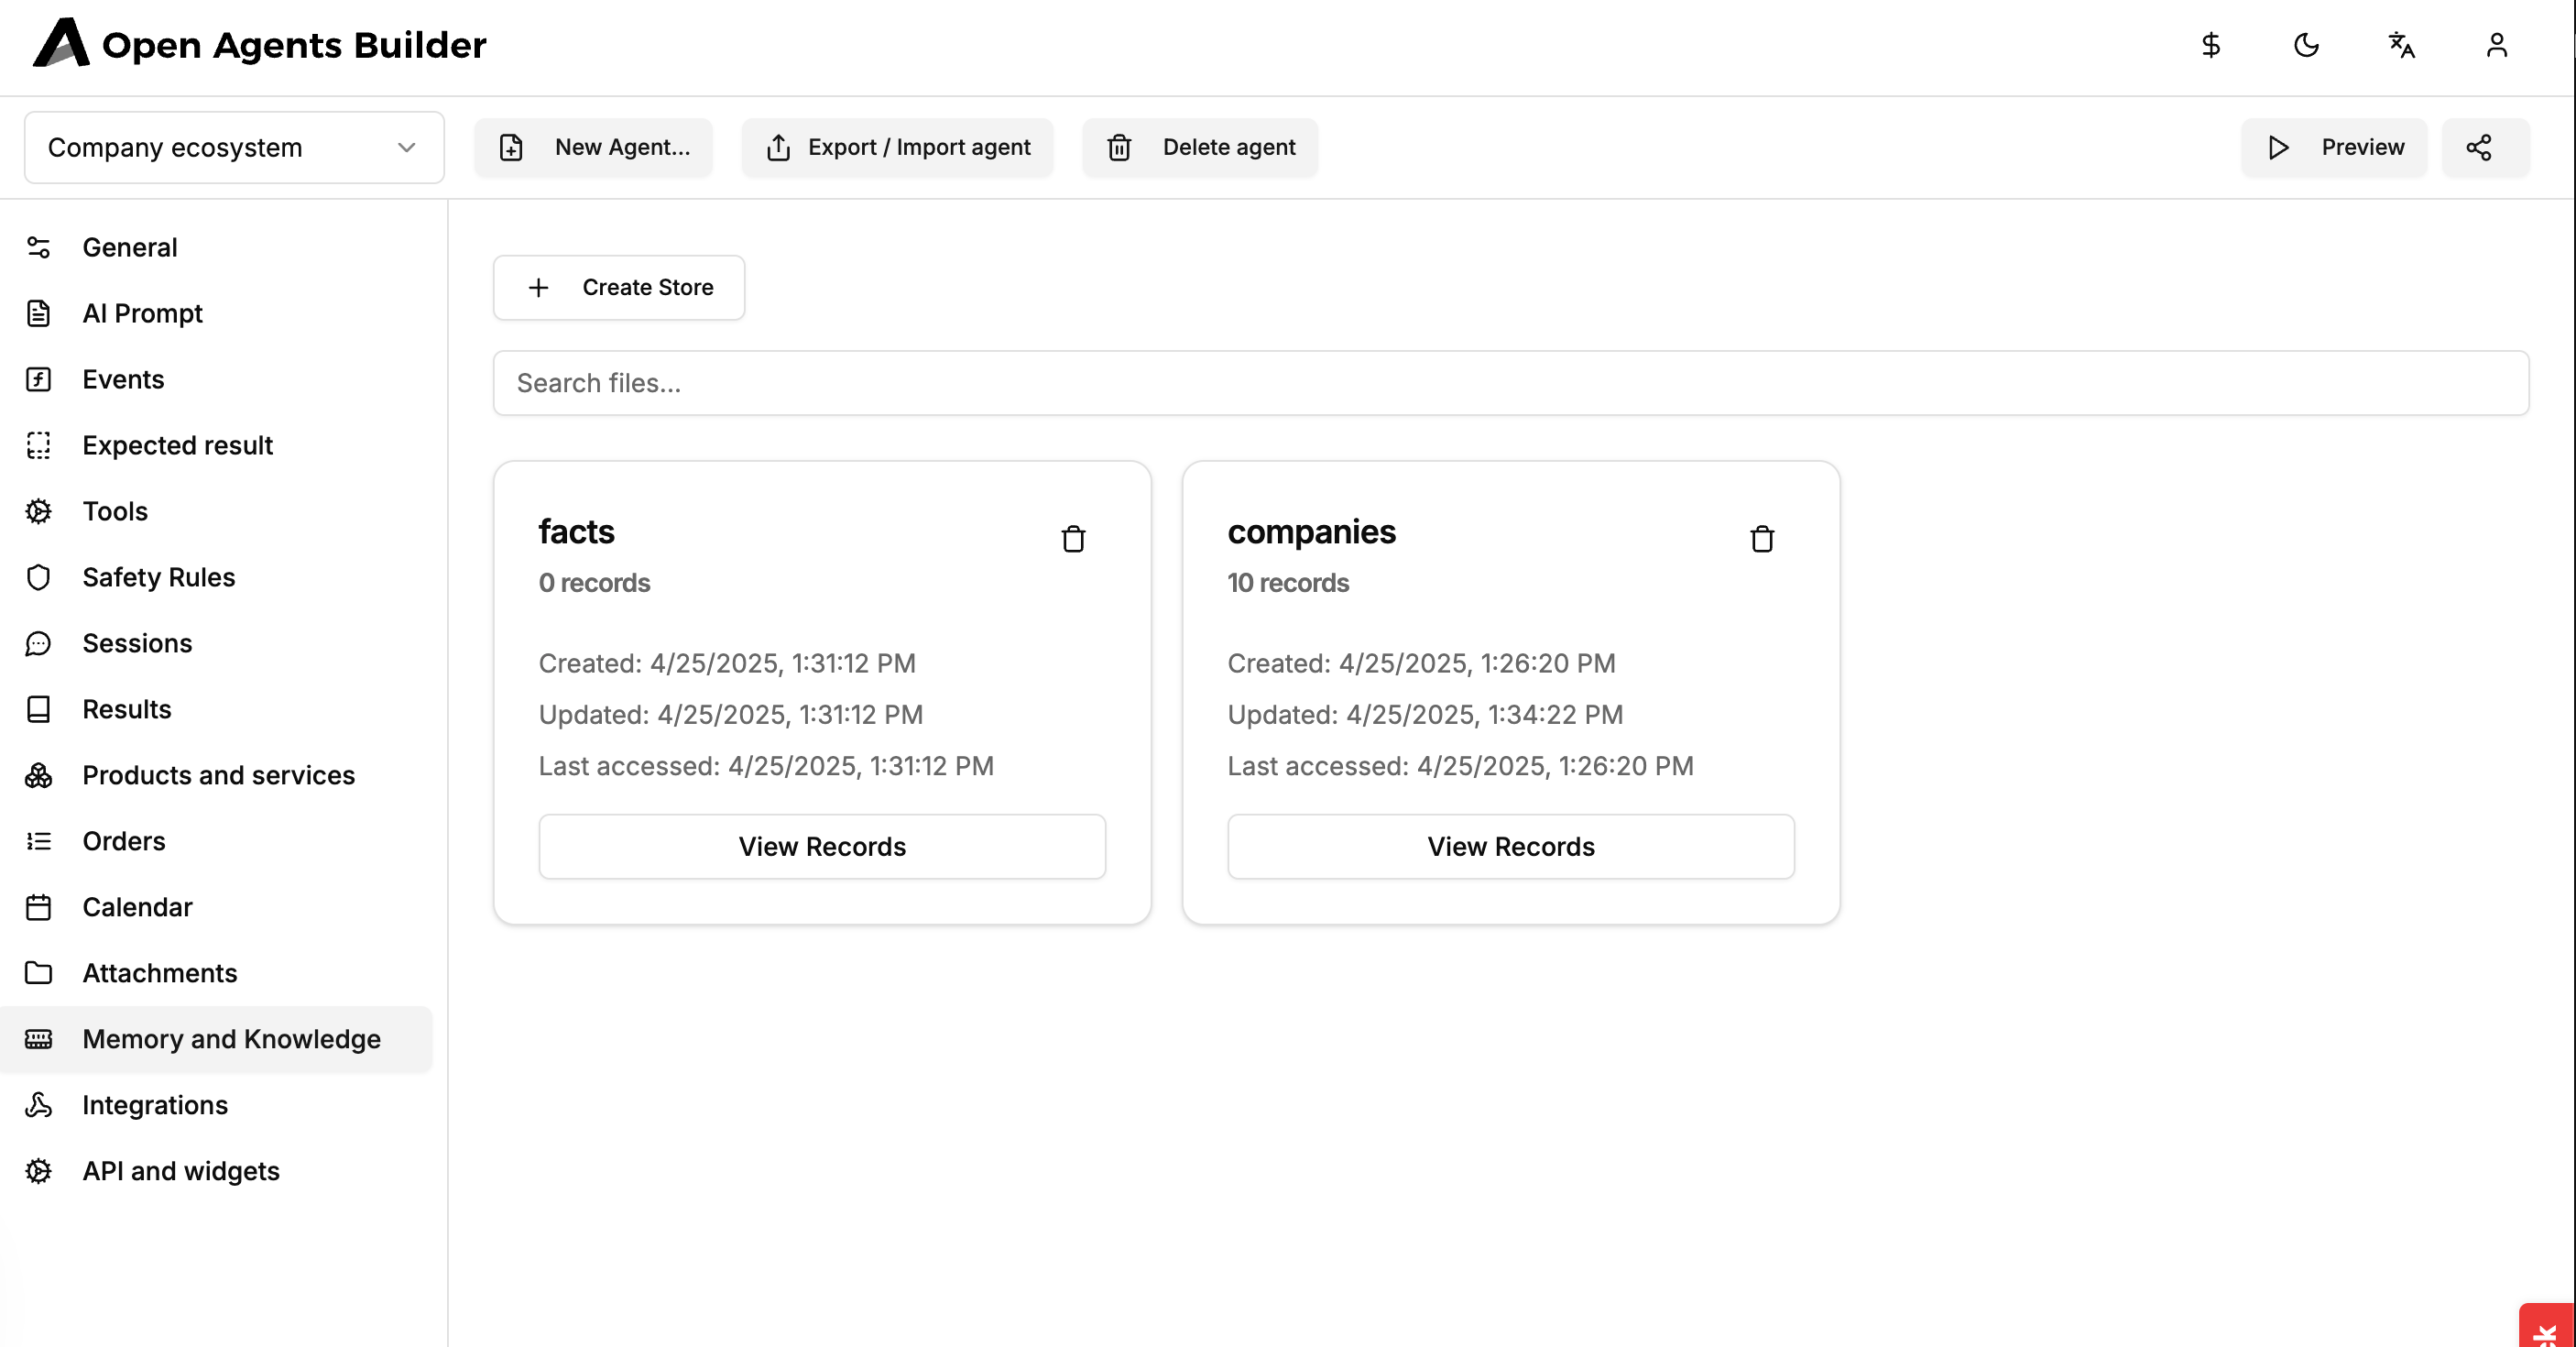
Task: Open the user account icon
Action: click(x=2497, y=45)
